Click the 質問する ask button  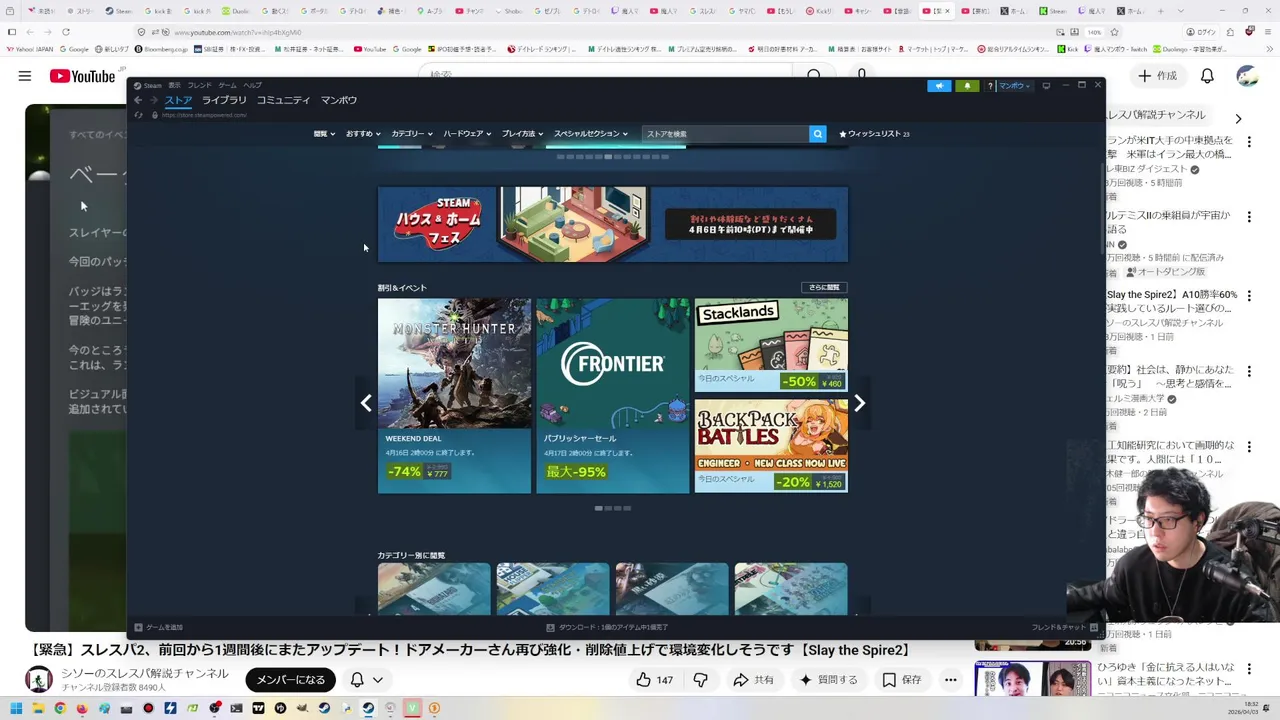coord(828,680)
